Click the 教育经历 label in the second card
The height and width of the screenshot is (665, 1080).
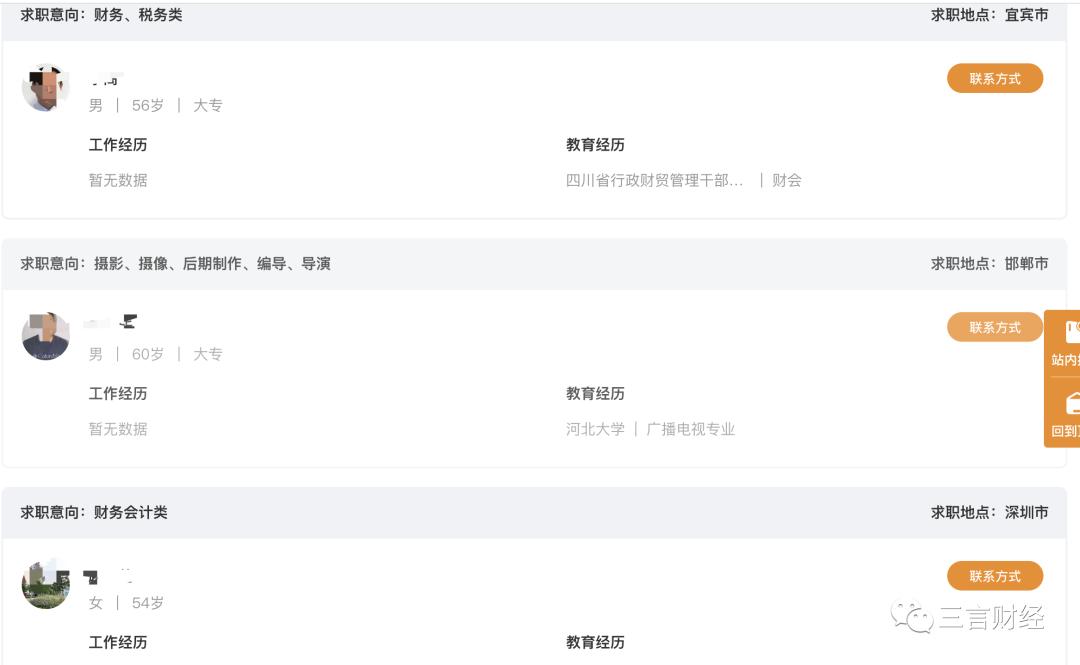592,393
